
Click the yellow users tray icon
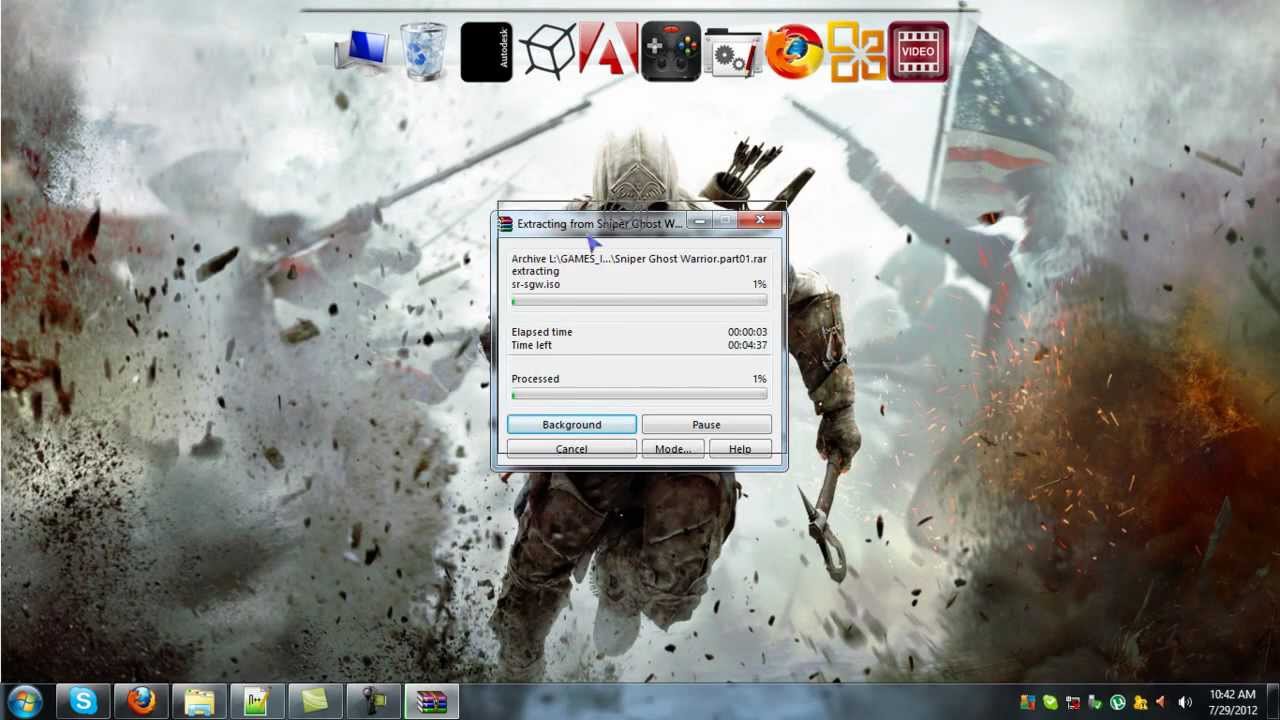(1140, 703)
